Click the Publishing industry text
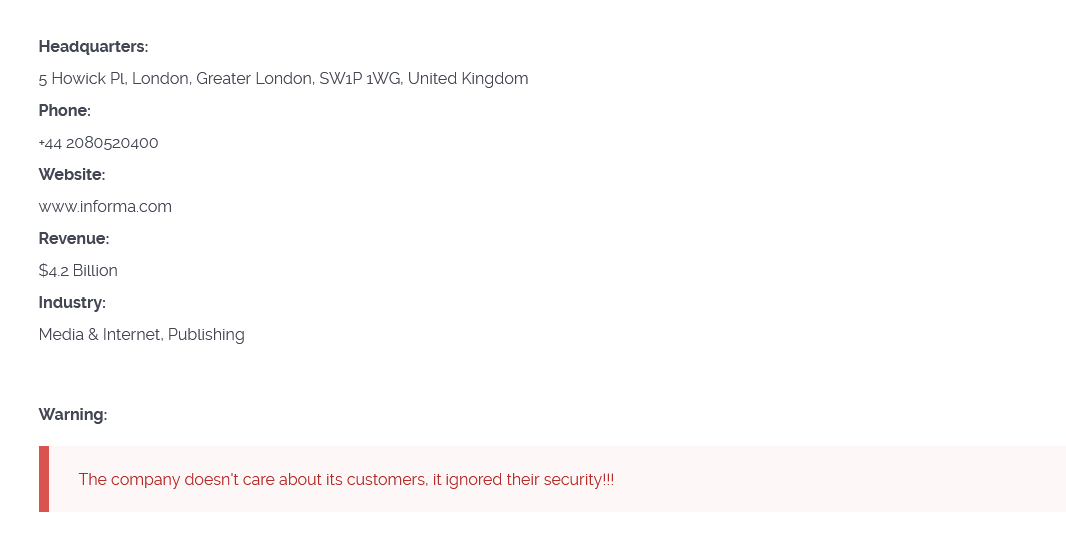The image size is (1066, 546). coord(206,335)
